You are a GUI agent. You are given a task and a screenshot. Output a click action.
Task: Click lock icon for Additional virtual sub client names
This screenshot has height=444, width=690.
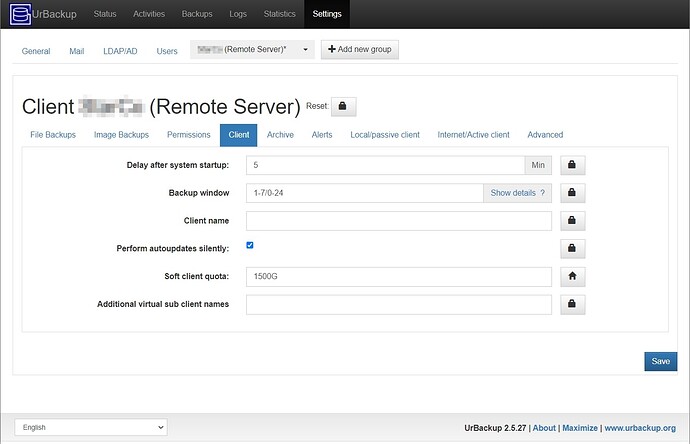[x=573, y=304]
